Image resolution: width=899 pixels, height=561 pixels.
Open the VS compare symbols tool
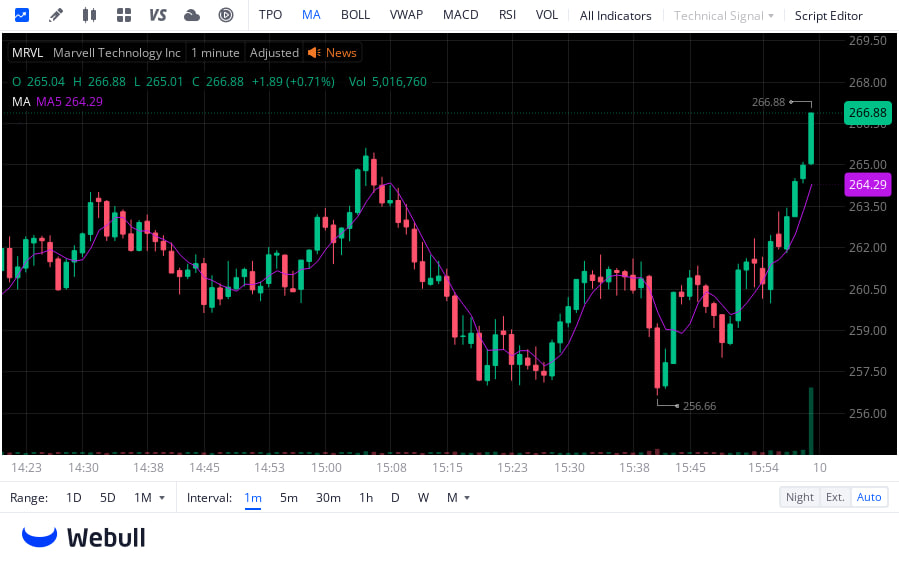pyautogui.click(x=158, y=15)
